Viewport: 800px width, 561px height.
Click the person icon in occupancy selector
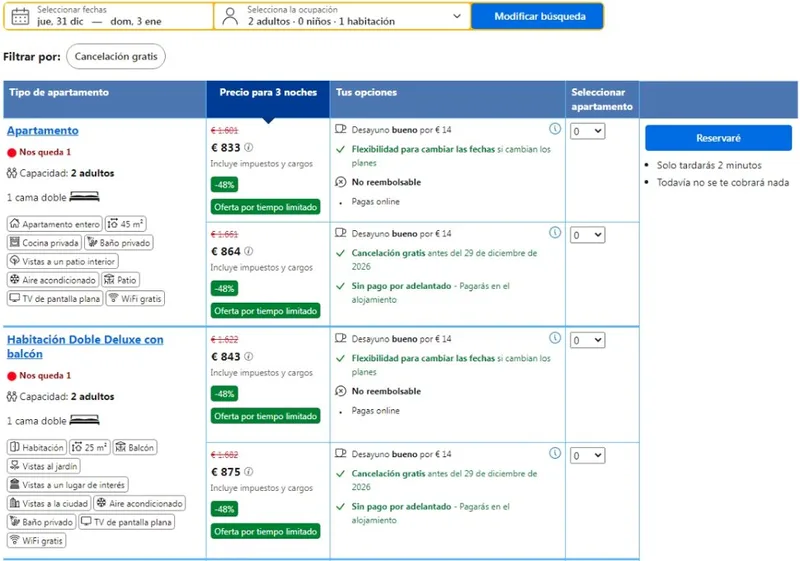coord(231,16)
